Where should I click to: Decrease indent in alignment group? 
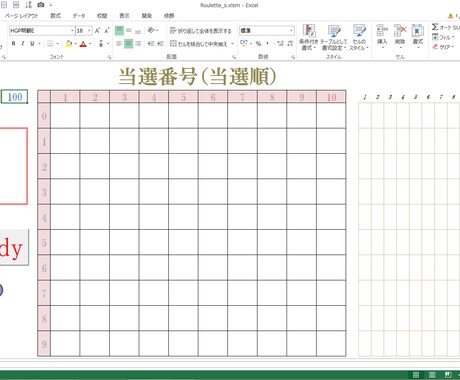coord(151,43)
